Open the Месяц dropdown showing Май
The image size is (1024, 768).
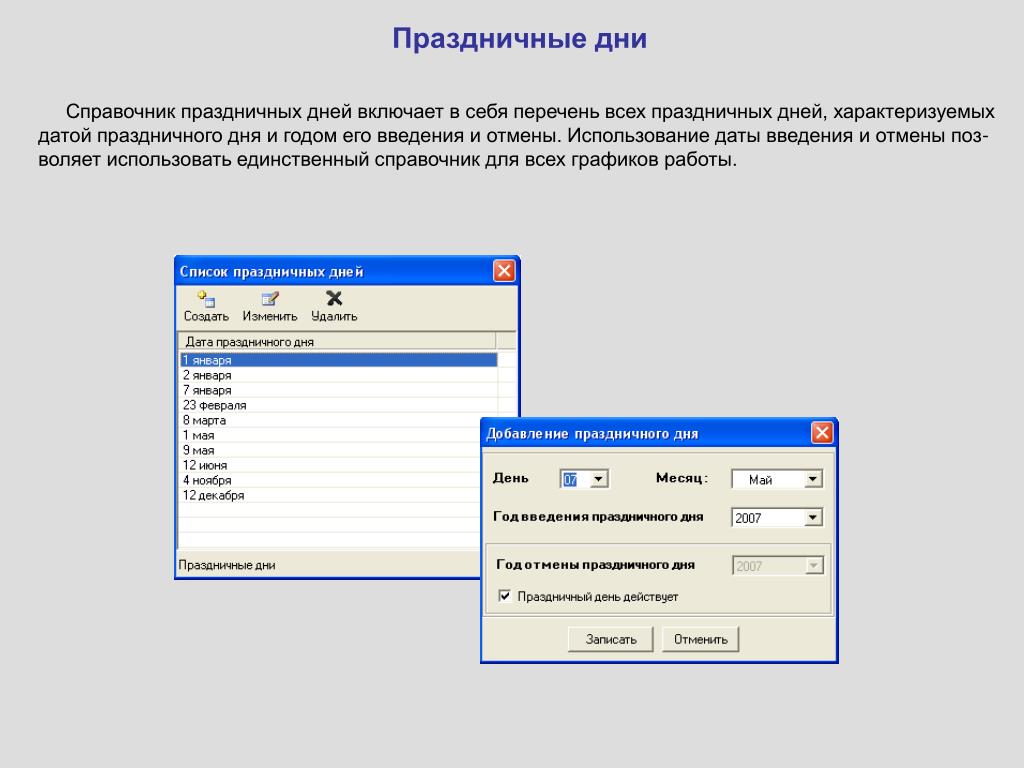(x=776, y=479)
